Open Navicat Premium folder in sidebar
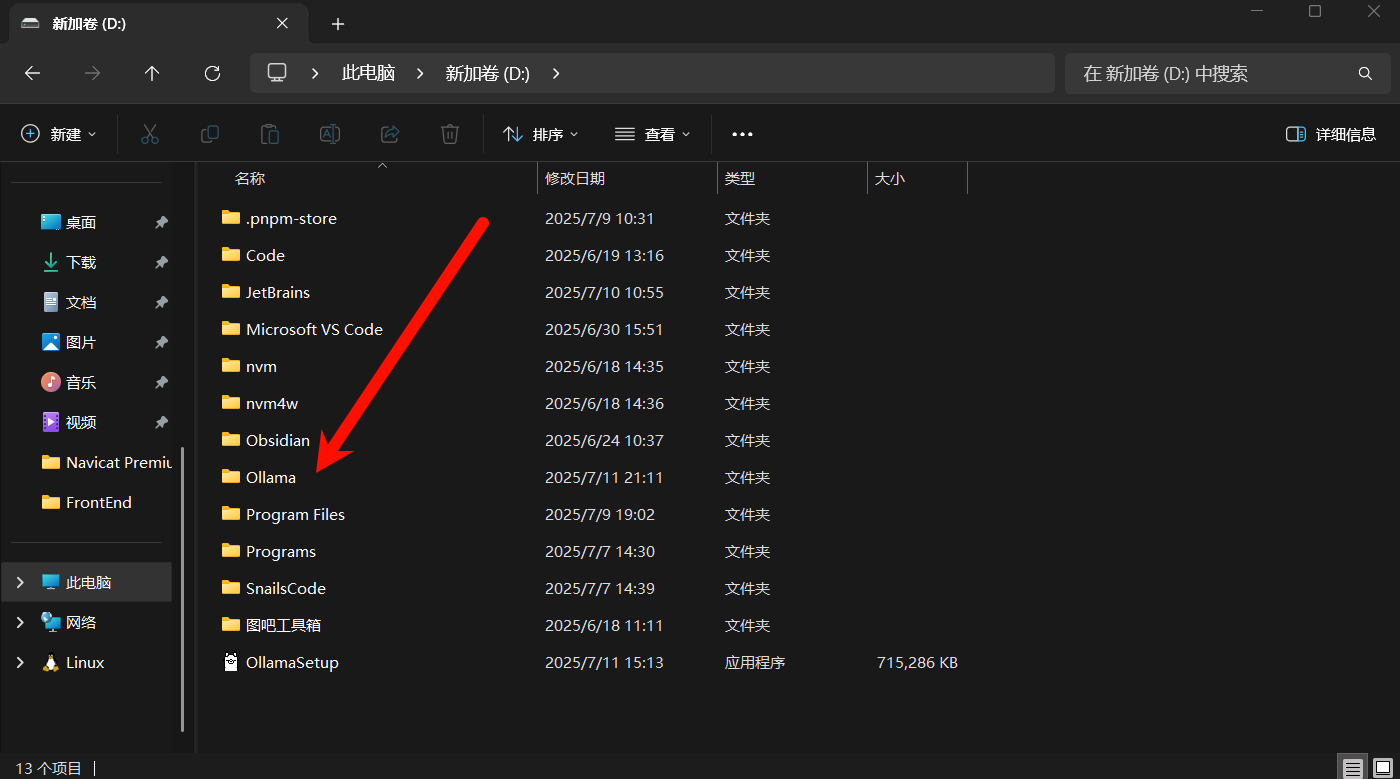Screen dimensions: 1400x779 (x=107, y=462)
